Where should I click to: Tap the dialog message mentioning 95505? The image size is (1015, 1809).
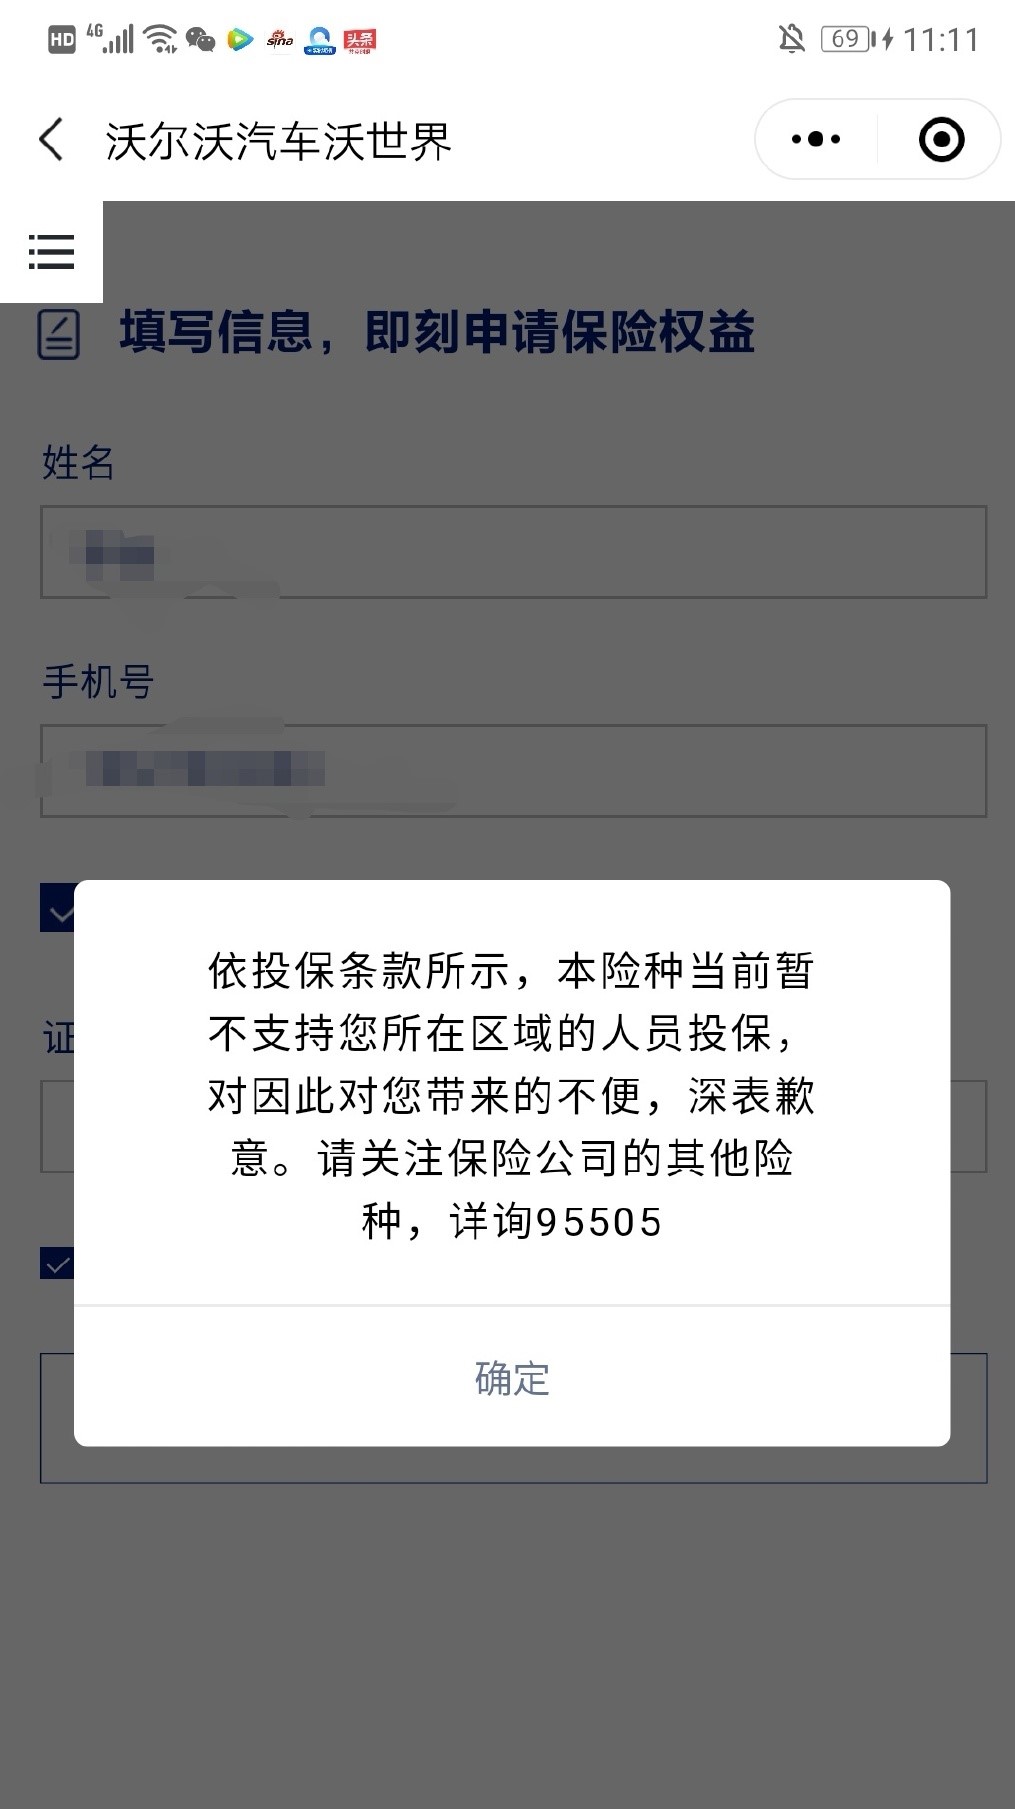coord(512,1096)
